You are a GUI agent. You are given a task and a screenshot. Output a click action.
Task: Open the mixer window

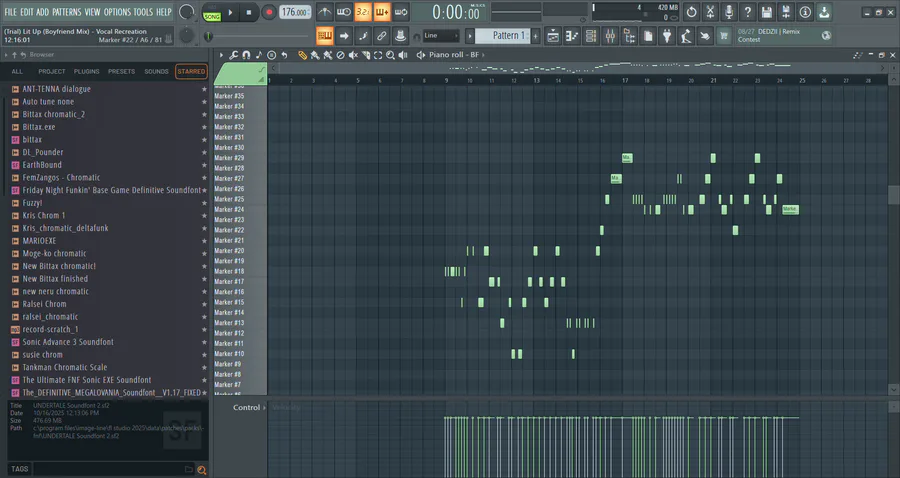click(x=610, y=36)
